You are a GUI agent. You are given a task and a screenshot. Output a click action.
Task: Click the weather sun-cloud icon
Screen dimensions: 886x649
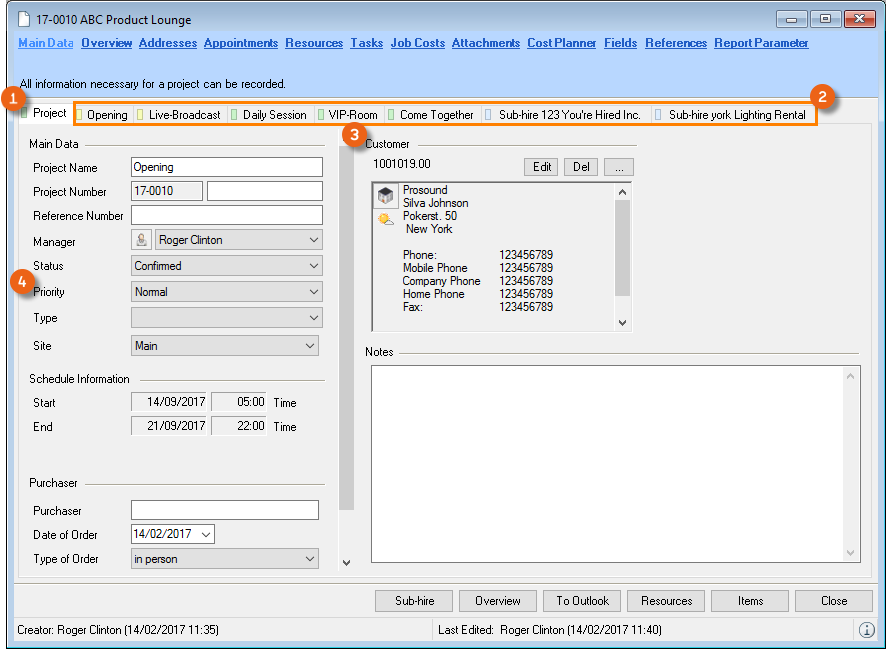point(385,219)
